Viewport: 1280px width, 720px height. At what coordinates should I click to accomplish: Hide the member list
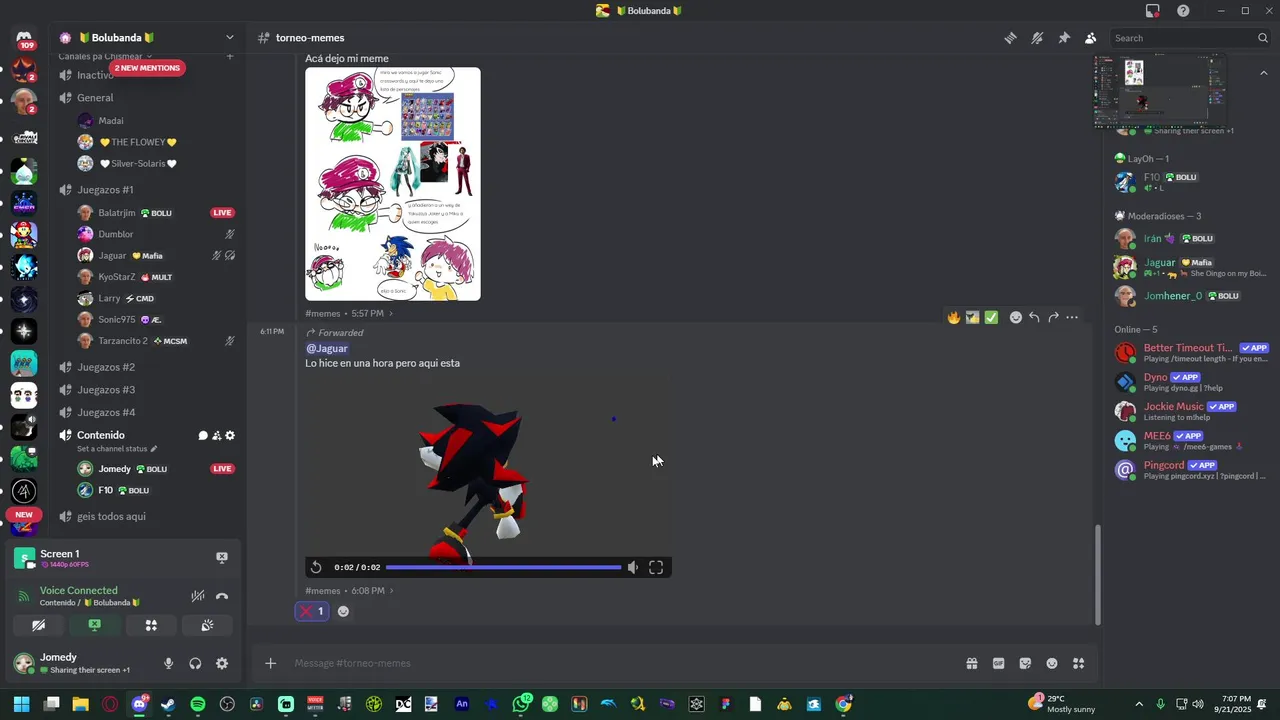tap(1091, 38)
